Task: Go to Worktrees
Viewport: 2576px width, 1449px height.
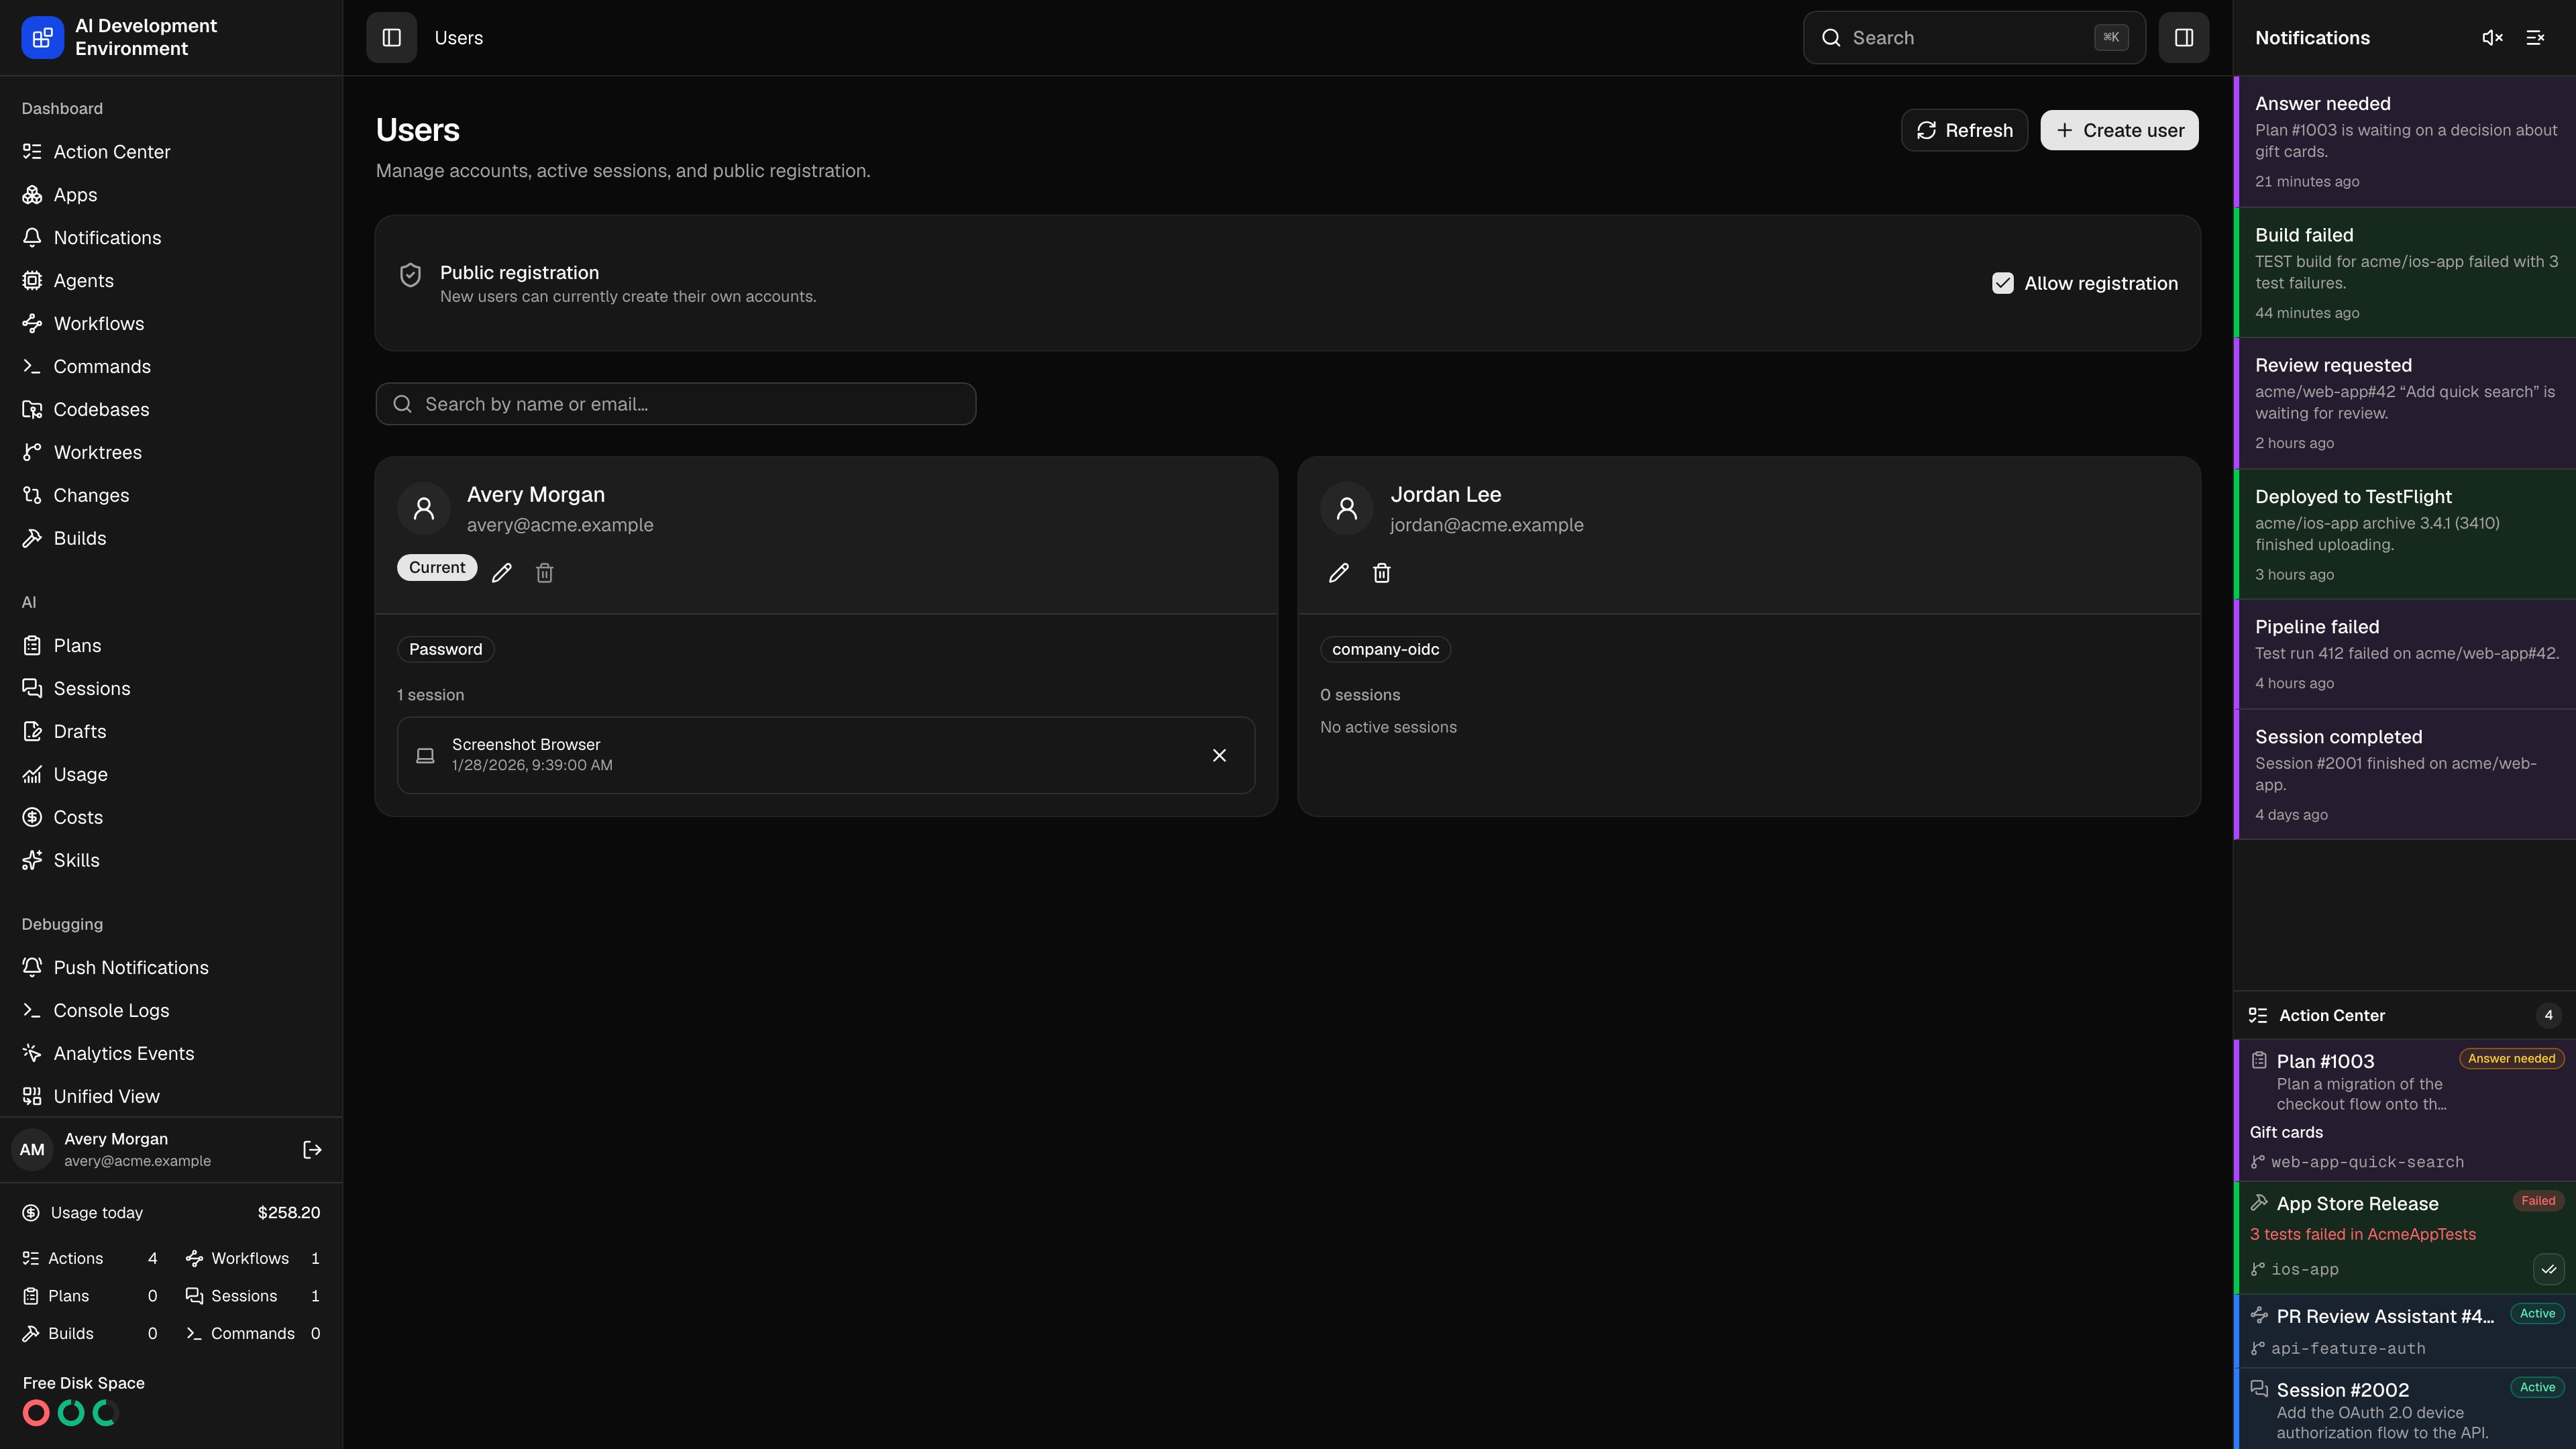Action: coord(171,453)
